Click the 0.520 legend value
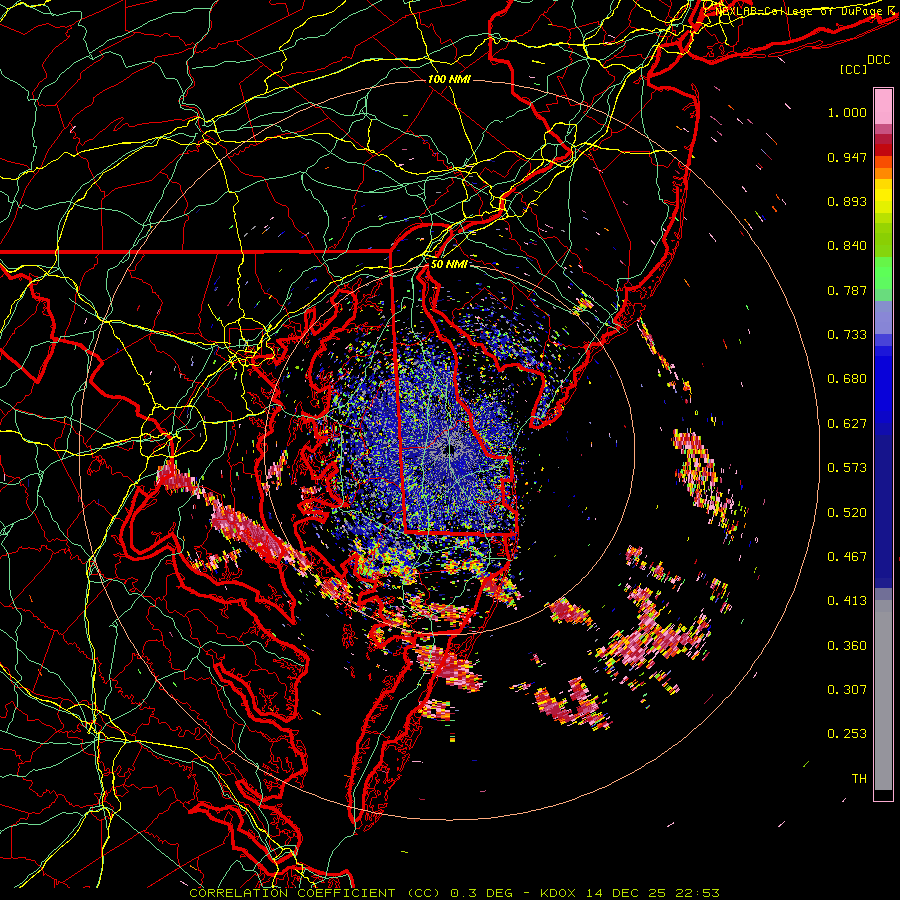This screenshot has height=900, width=900. tap(847, 513)
